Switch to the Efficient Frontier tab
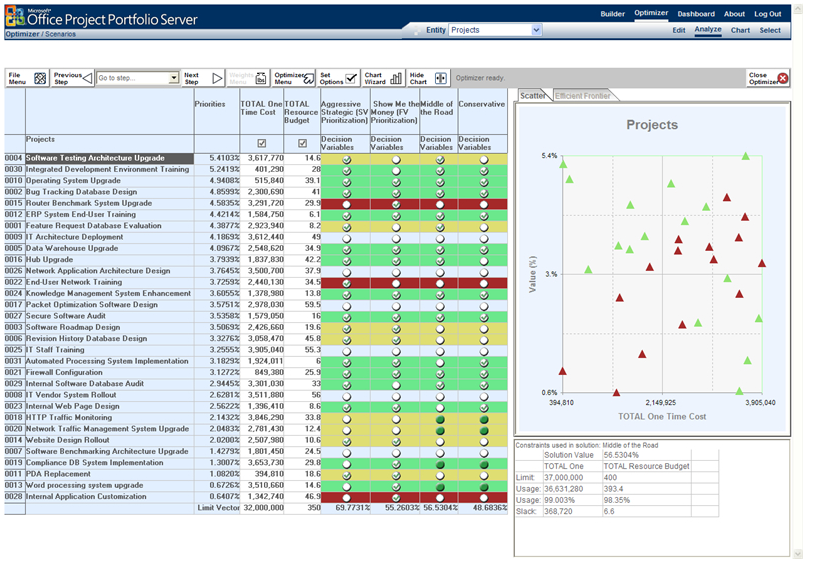This screenshot has width=817, height=568. pyautogui.click(x=583, y=96)
